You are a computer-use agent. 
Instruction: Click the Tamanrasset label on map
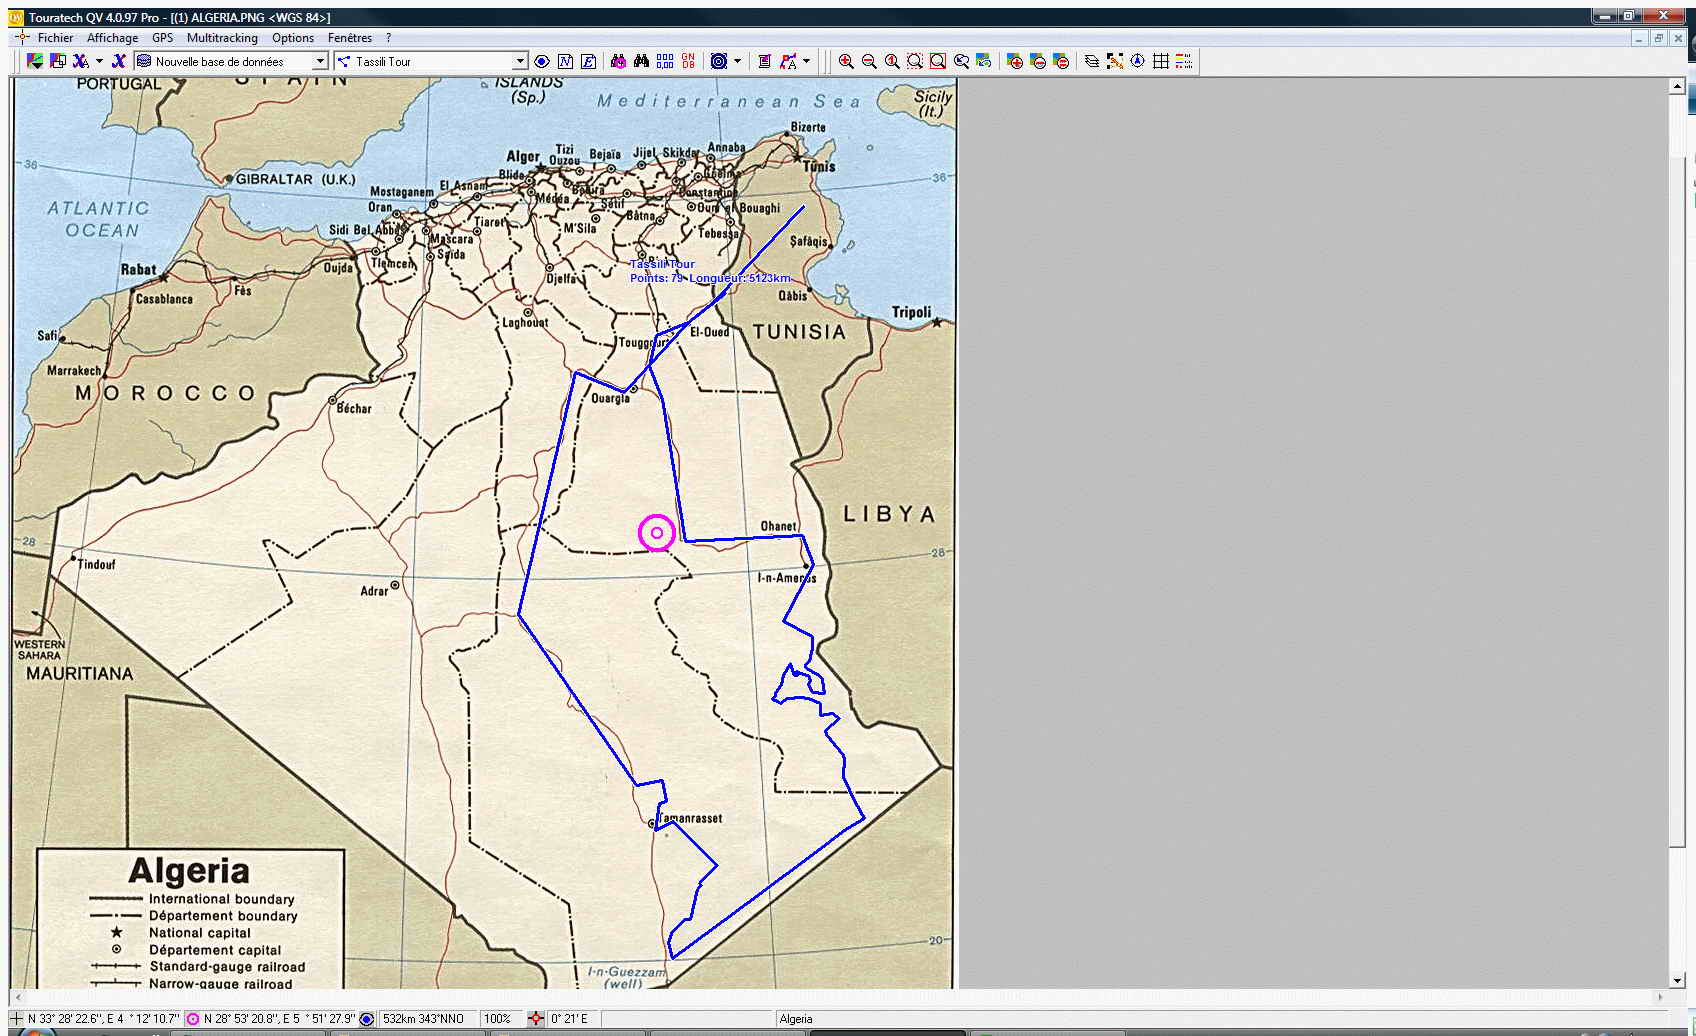(x=690, y=818)
